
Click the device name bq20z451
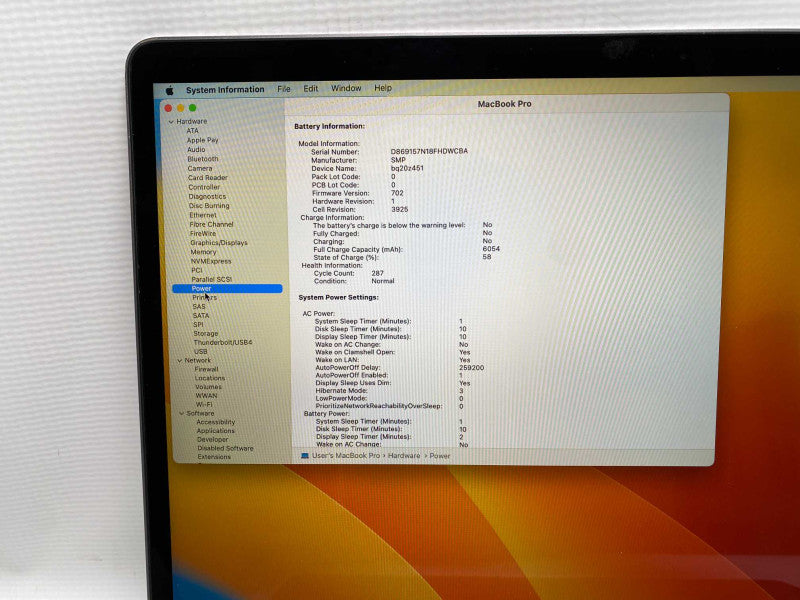tap(407, 168)
